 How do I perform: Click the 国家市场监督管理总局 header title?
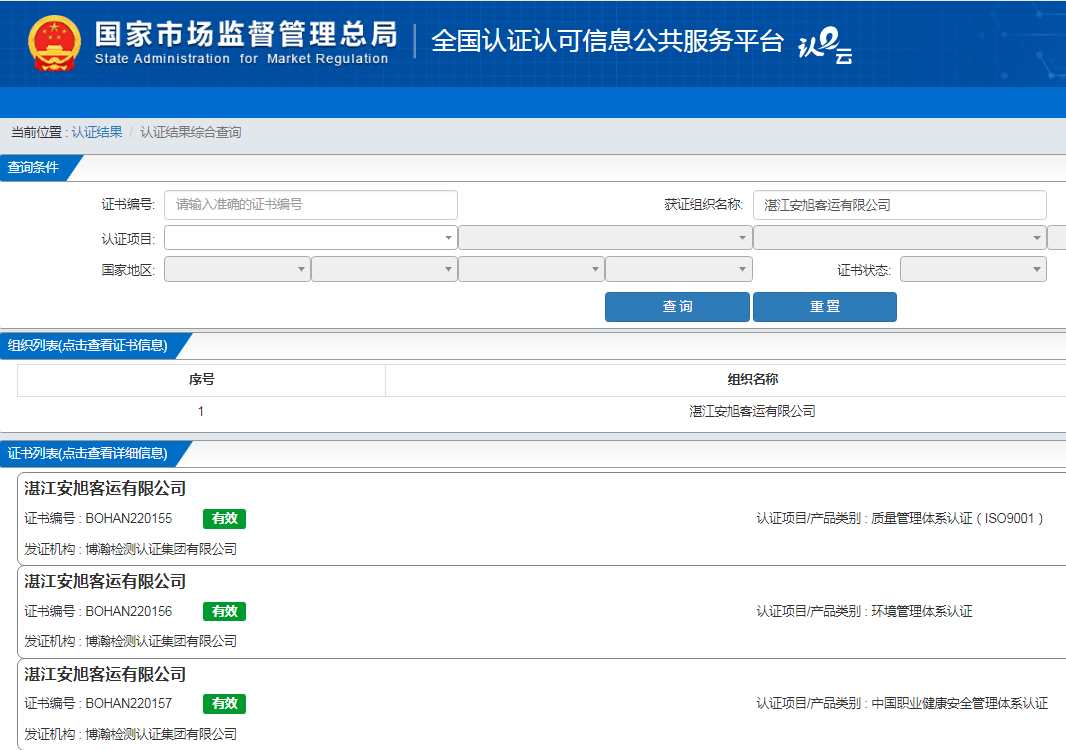coord(246,34)
